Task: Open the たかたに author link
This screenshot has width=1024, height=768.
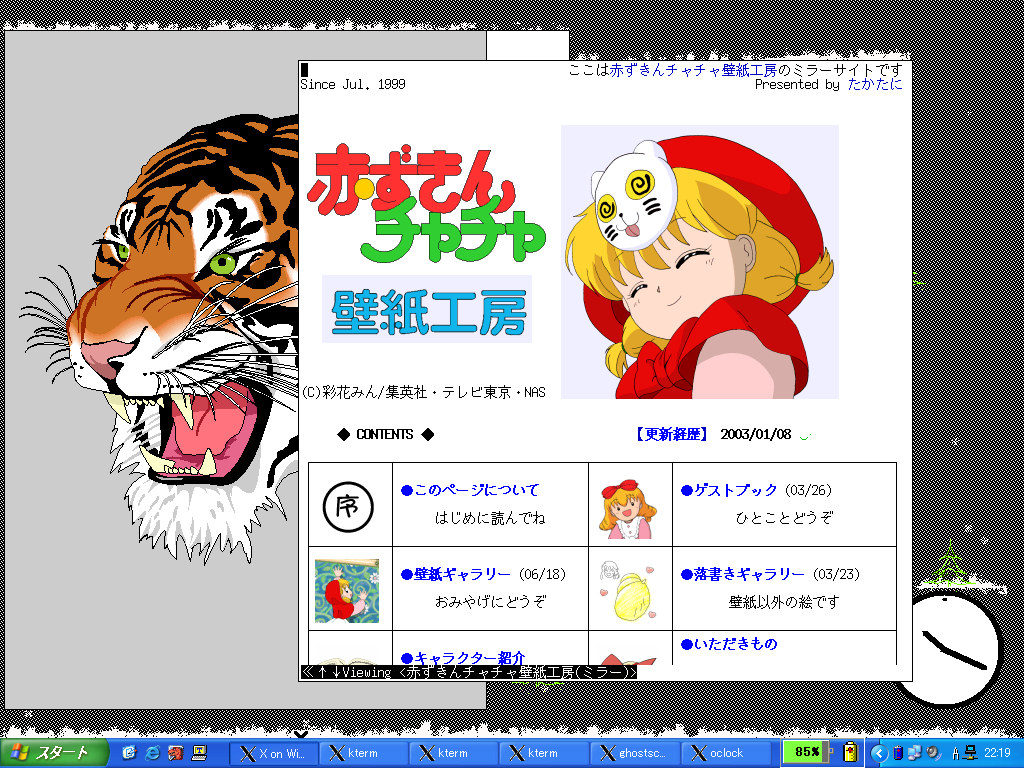Action: pos(875,84)
